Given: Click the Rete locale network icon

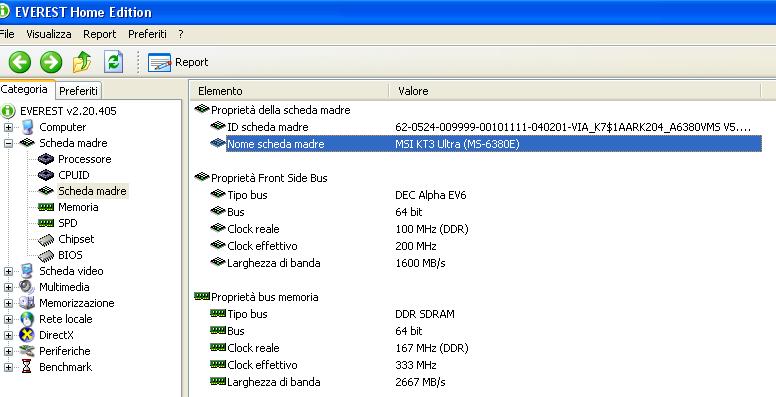Looking at the screenshot, I should pyautogui.click(x=27, y=319).
